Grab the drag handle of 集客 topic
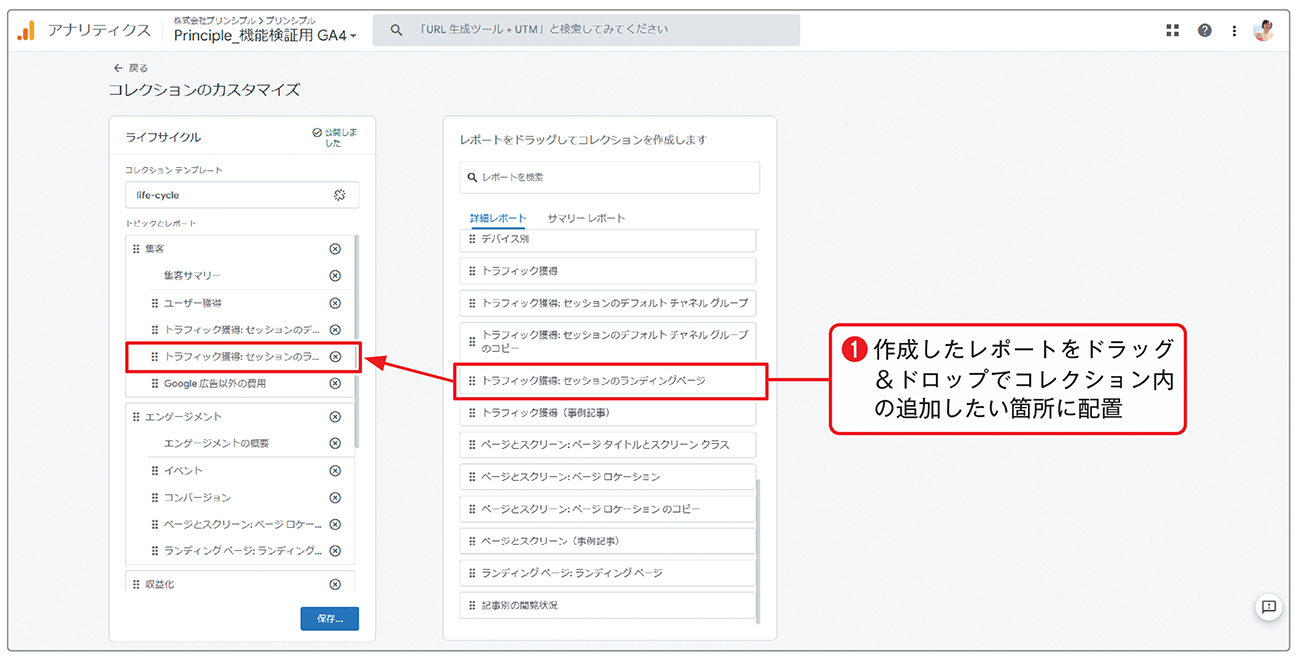 [x=136, y=249]
